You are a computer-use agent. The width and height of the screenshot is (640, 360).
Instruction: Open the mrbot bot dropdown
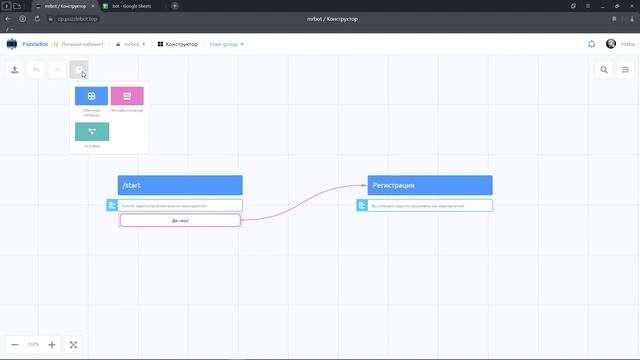coord(131,44)
